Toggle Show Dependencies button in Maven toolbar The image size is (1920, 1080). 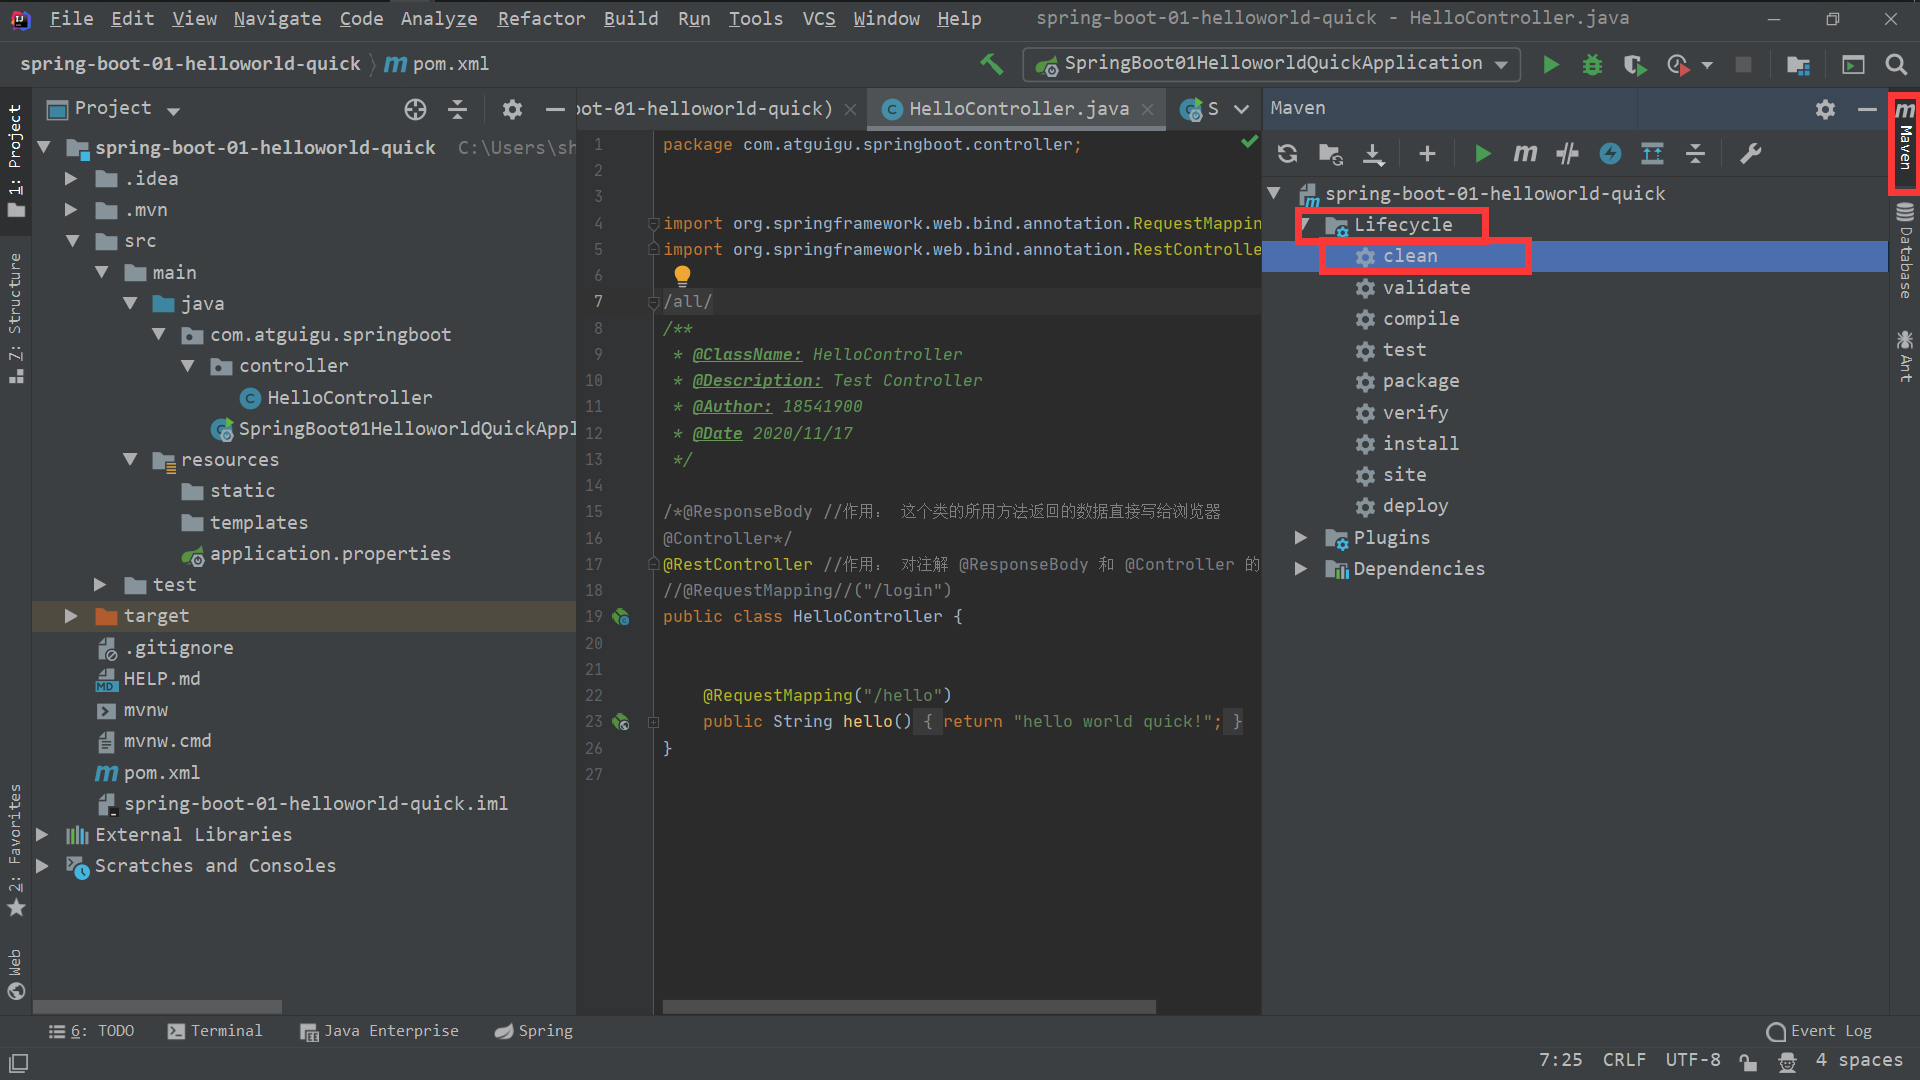pos(1652,153)
